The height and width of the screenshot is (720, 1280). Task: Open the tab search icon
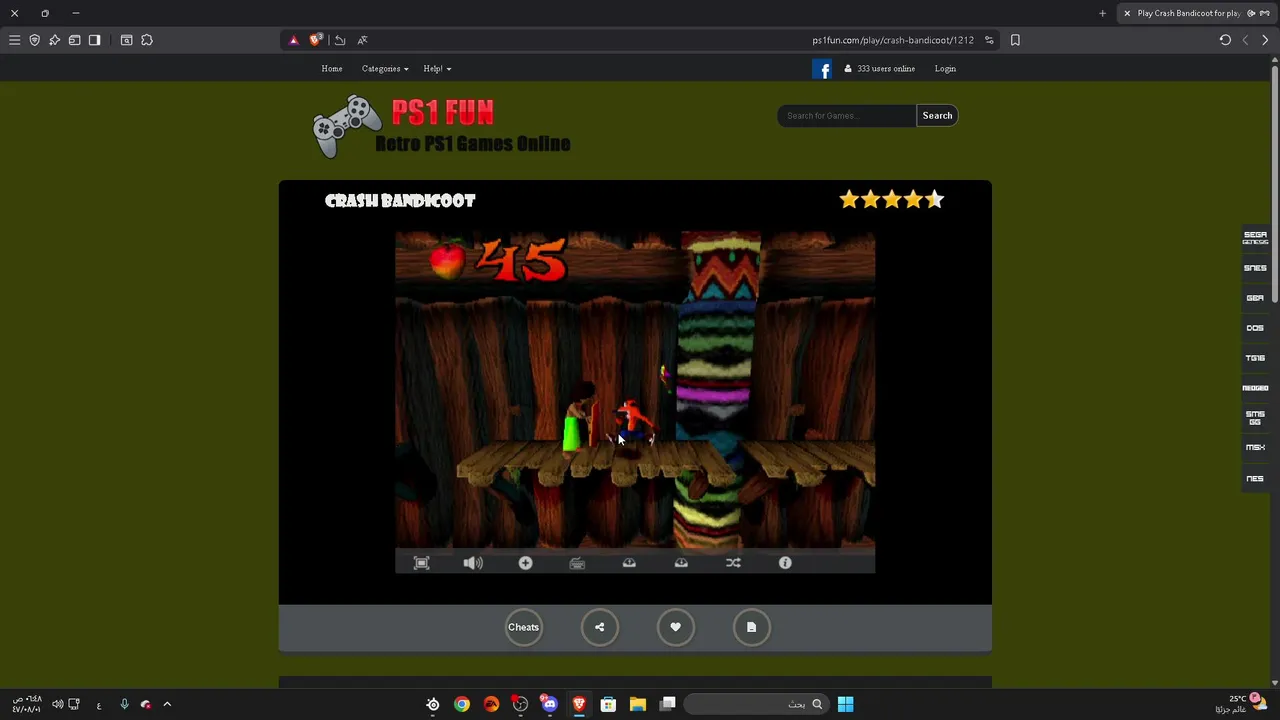point(126,40)
